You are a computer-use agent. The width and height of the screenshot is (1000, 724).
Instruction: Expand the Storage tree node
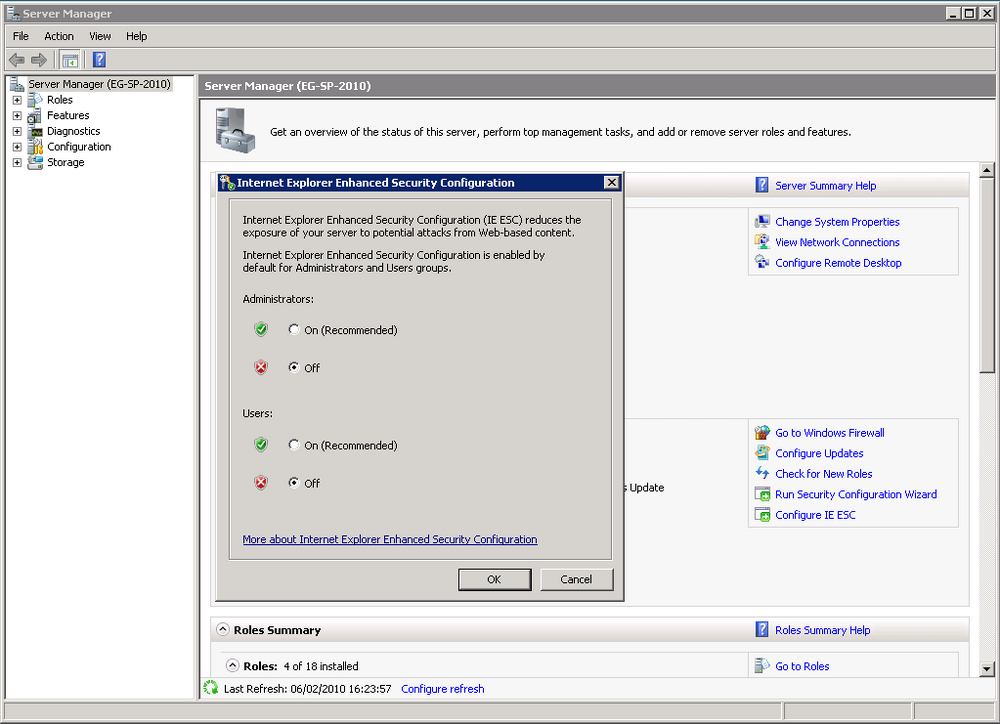[17, 163]
